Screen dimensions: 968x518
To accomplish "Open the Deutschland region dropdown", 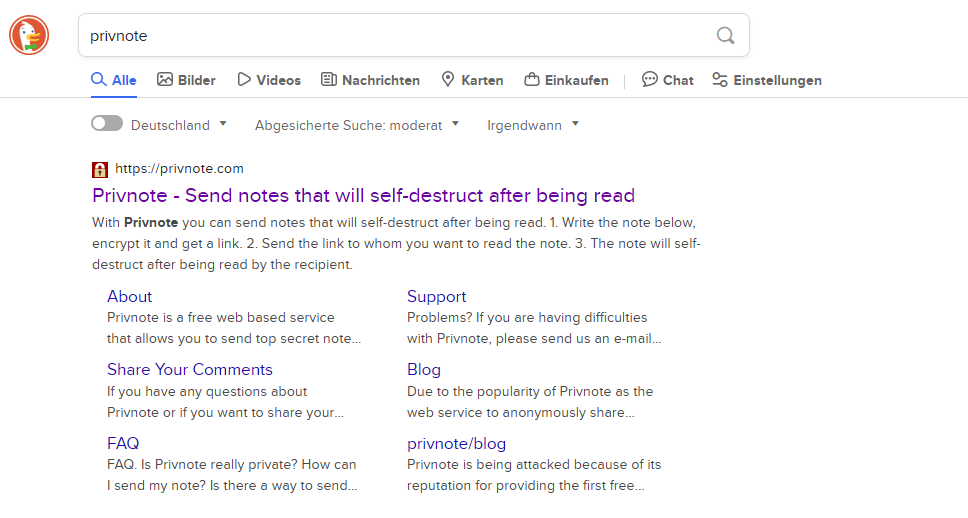I will coord(179,125).
